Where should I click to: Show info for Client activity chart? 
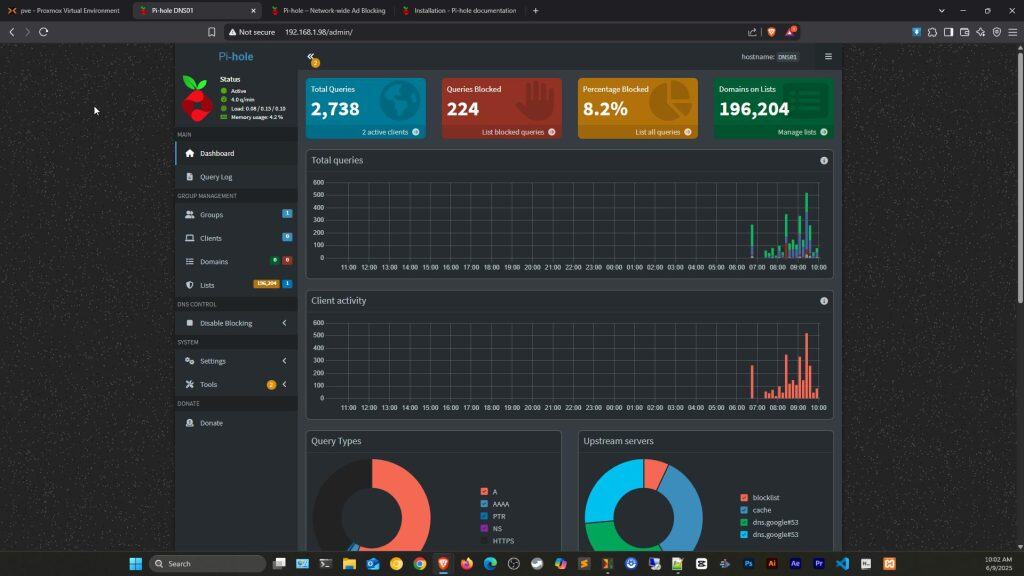pyautogui.click(x=824, y=301)
